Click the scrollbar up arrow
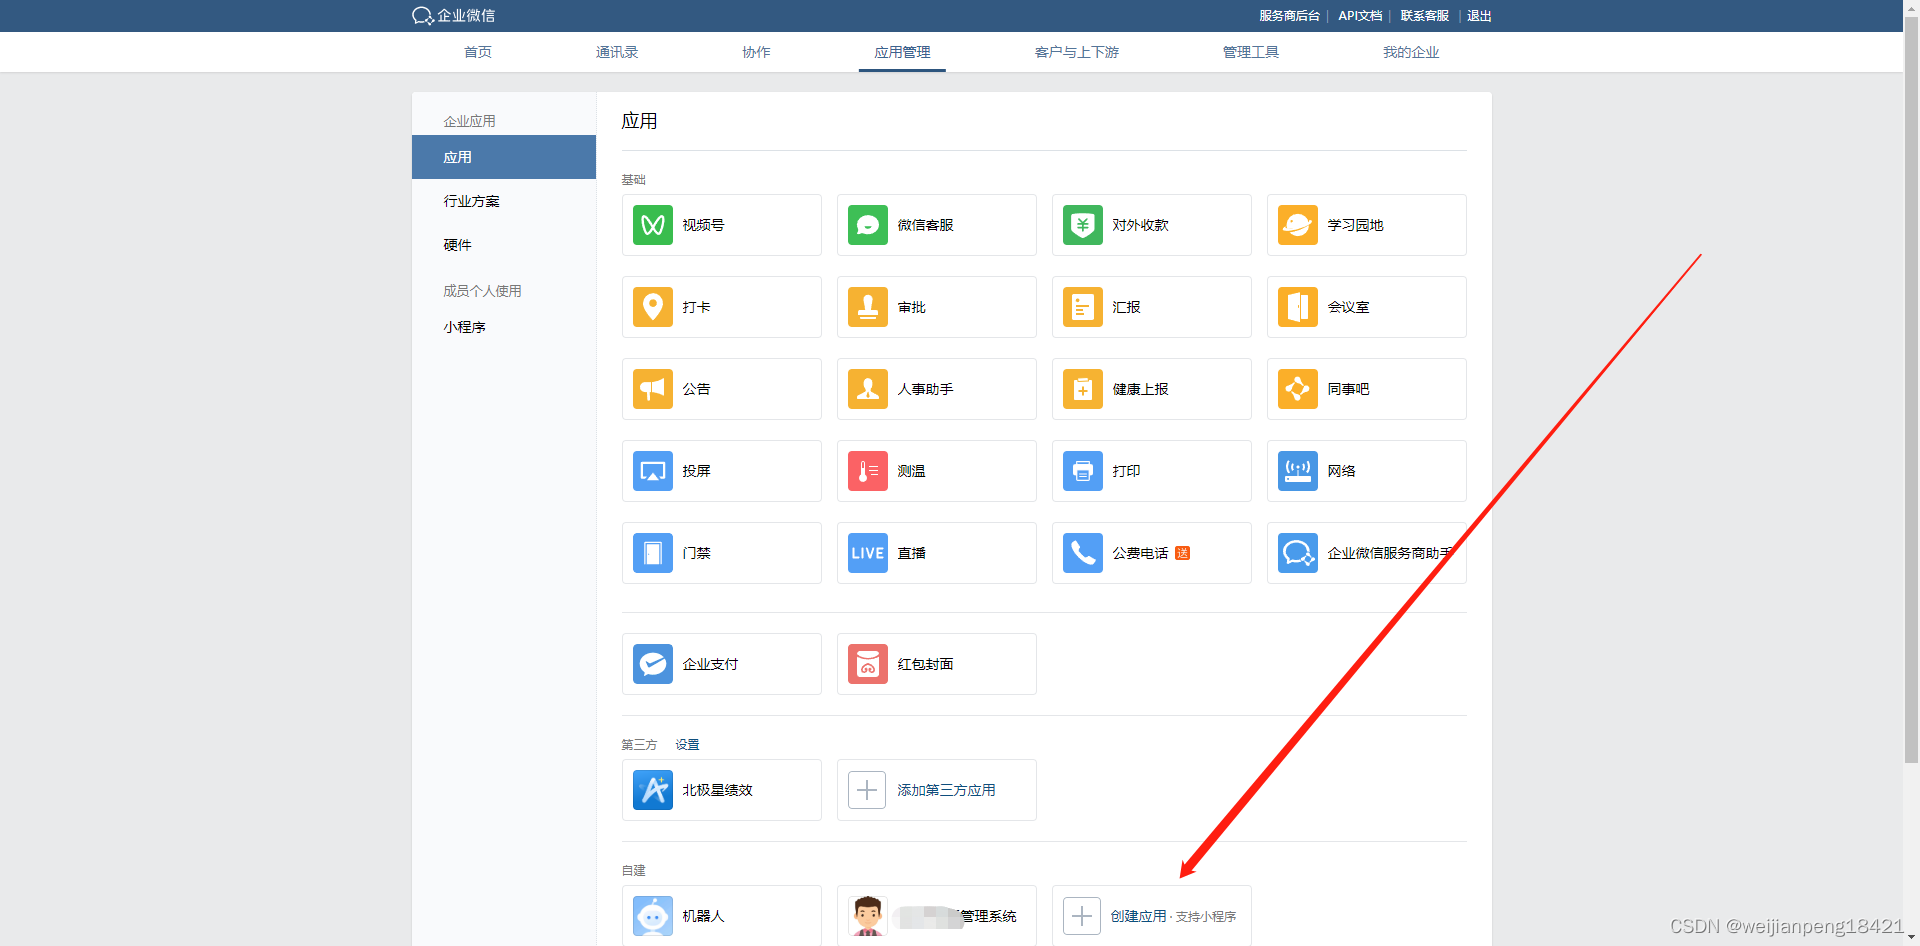 pyautogui.click(x=1911, y=7)
